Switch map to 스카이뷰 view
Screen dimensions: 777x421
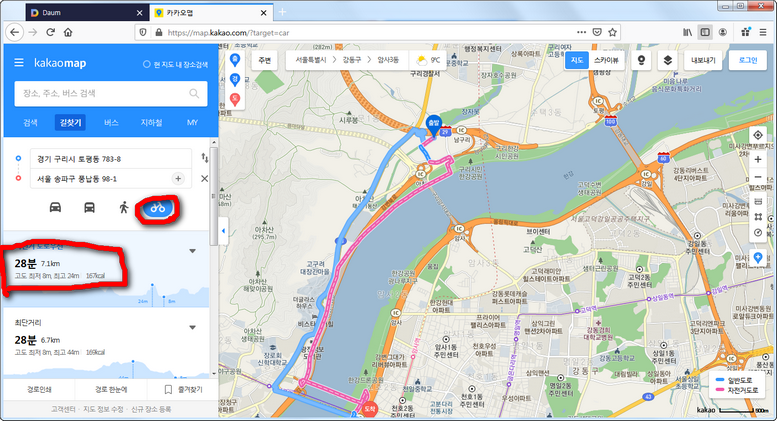(x=606, y=60)
